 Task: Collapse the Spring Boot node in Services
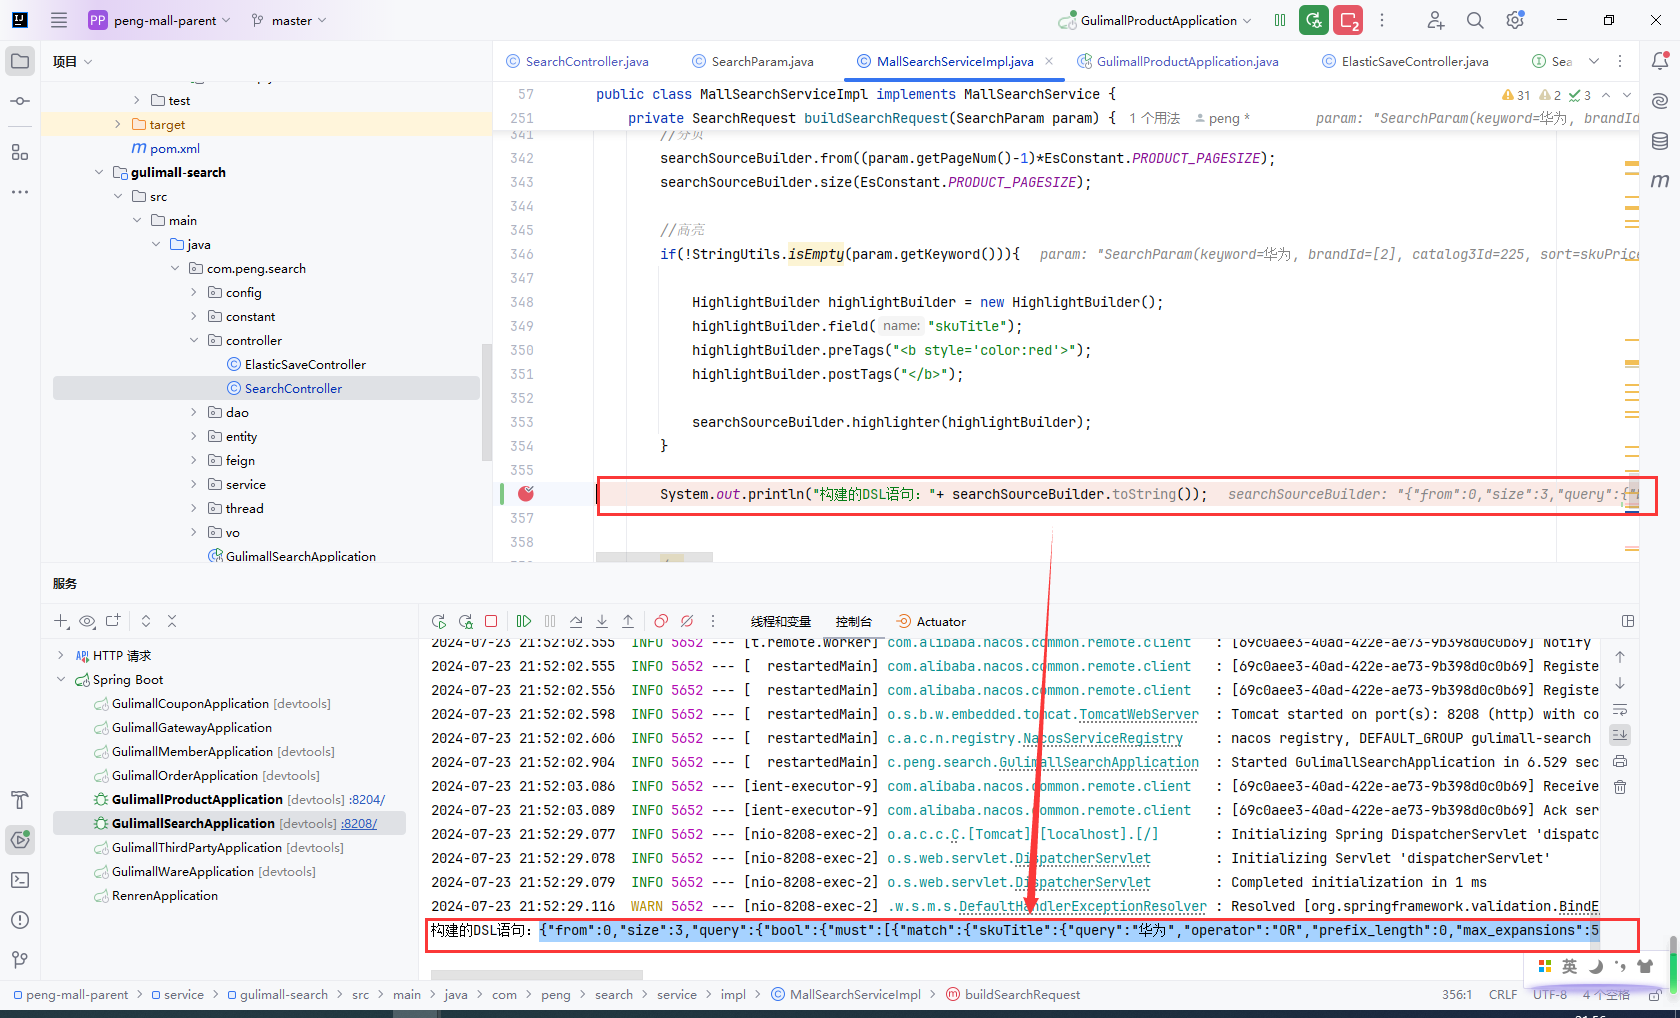[61, 679]
